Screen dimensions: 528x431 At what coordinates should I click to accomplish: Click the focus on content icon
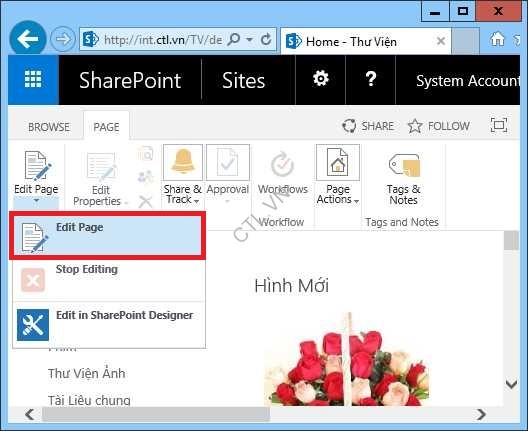click(x=499, y=125)
